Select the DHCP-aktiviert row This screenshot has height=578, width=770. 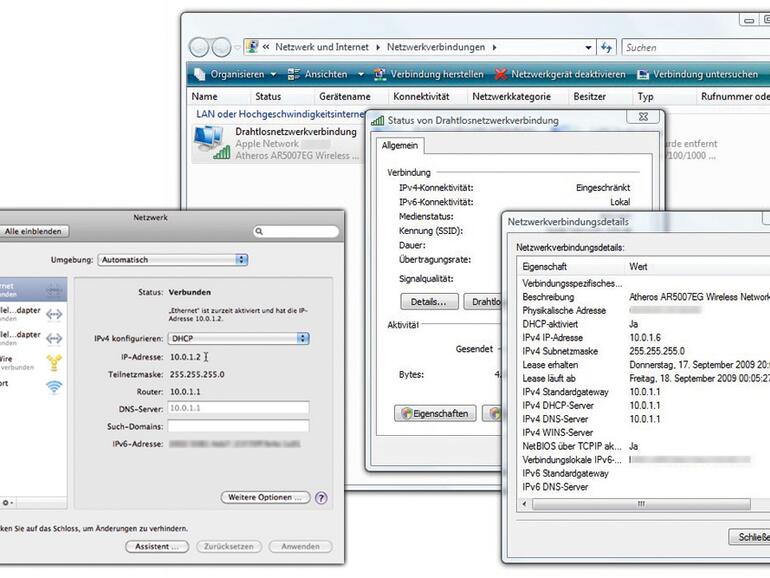pyautogui.click(x=644, y=324)
